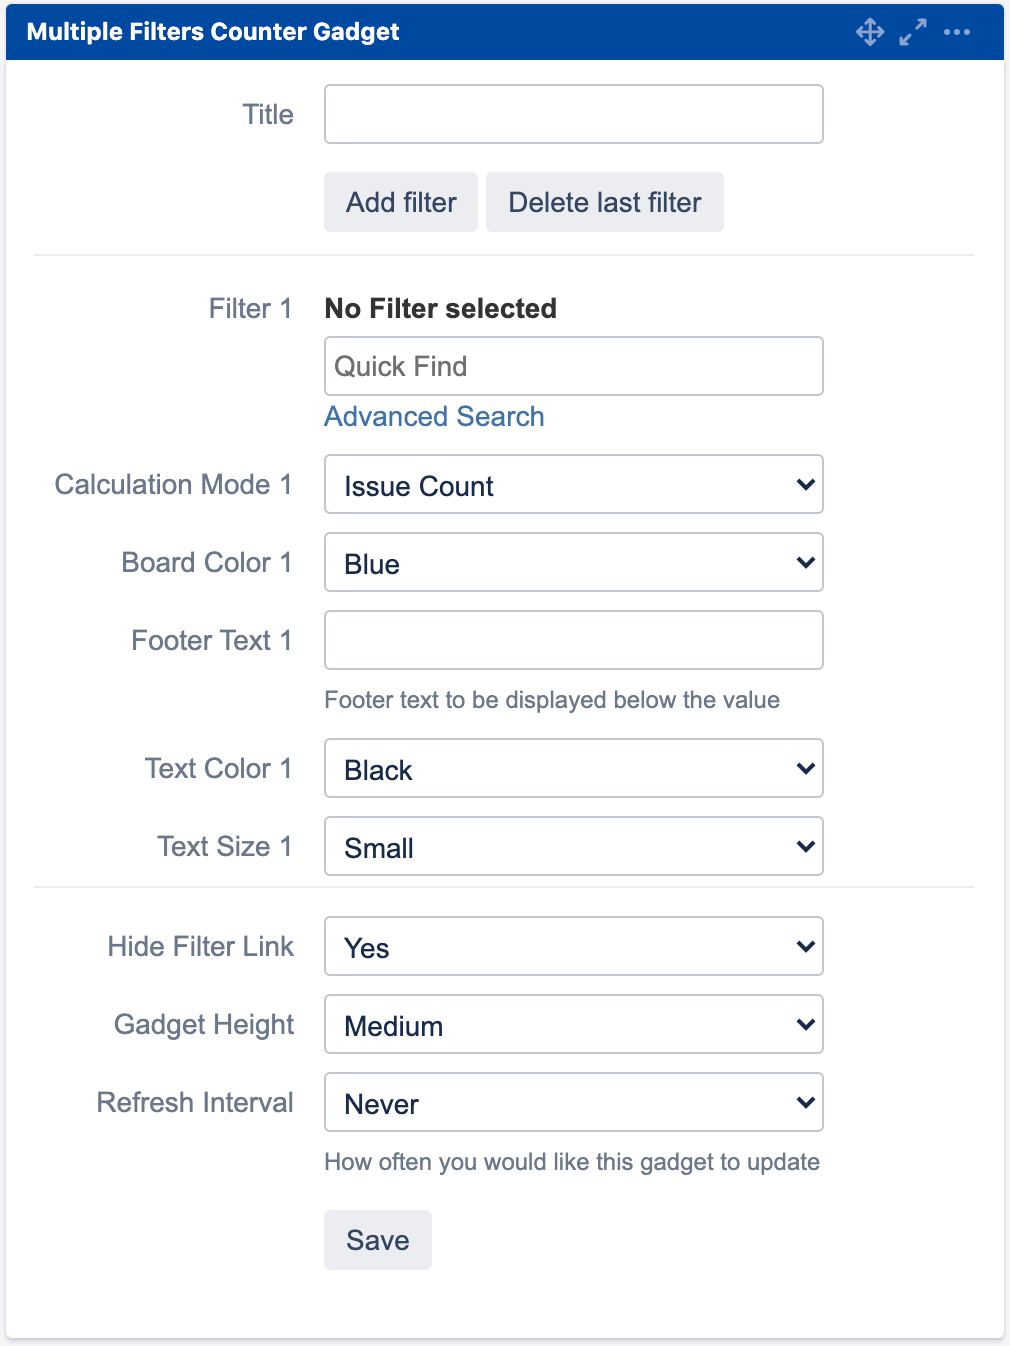The height and width of the screenshot is (1346, 1010).
Task: Select Gadget Height dropdown showing Medium
Action: pos(574,1025)
